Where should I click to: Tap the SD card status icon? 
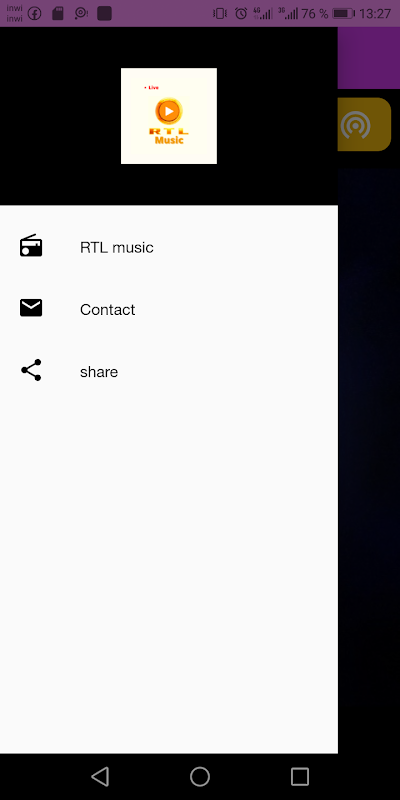click(x=58, y=13)
